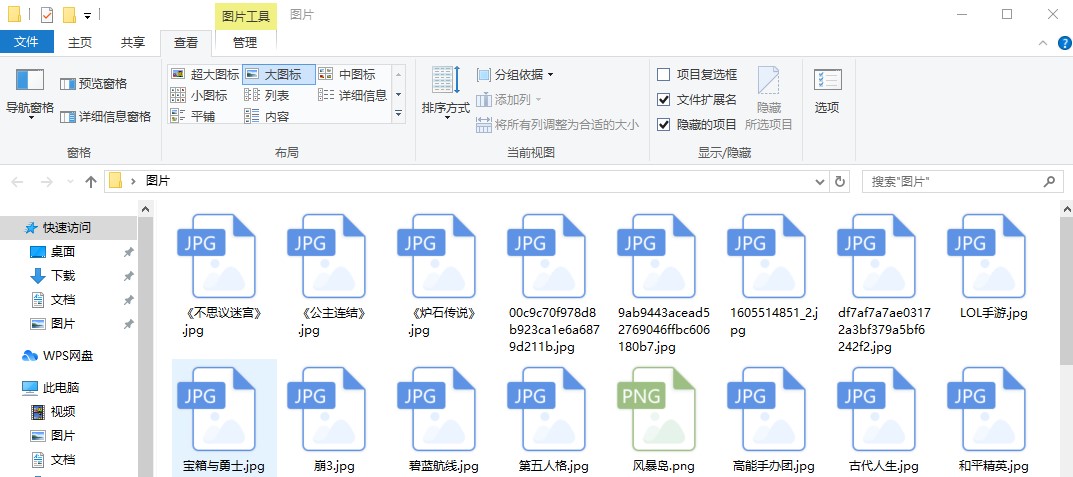Viewport: 1073px width, 477px height.
Task: Select List (列表) layout
Action: (268, 95)
